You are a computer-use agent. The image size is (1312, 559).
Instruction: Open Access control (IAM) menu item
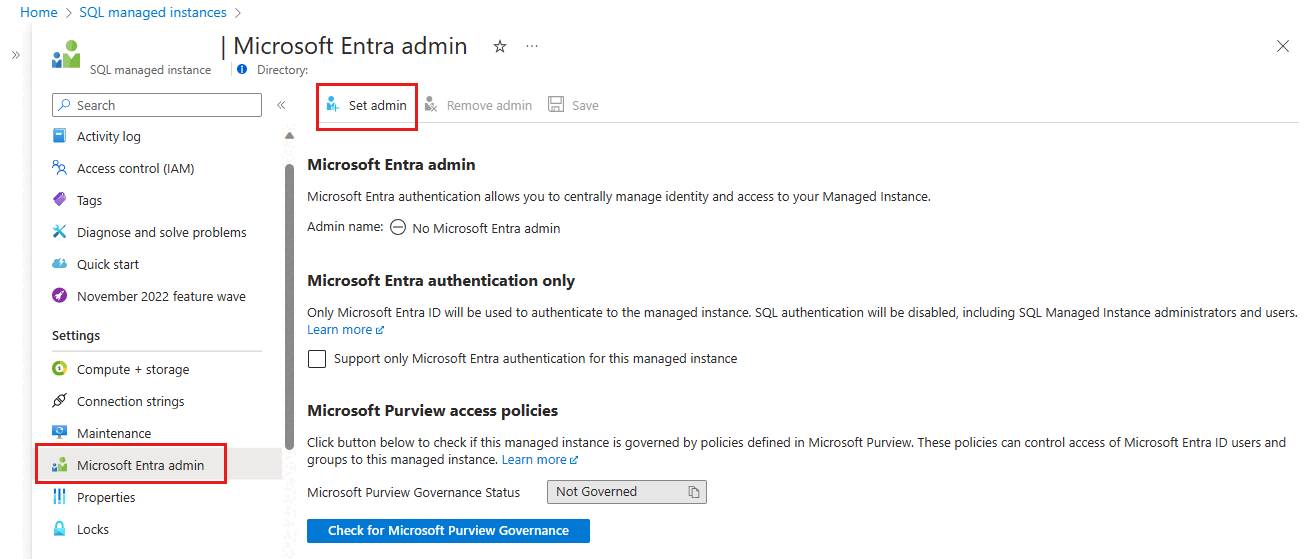pos(135,168)
